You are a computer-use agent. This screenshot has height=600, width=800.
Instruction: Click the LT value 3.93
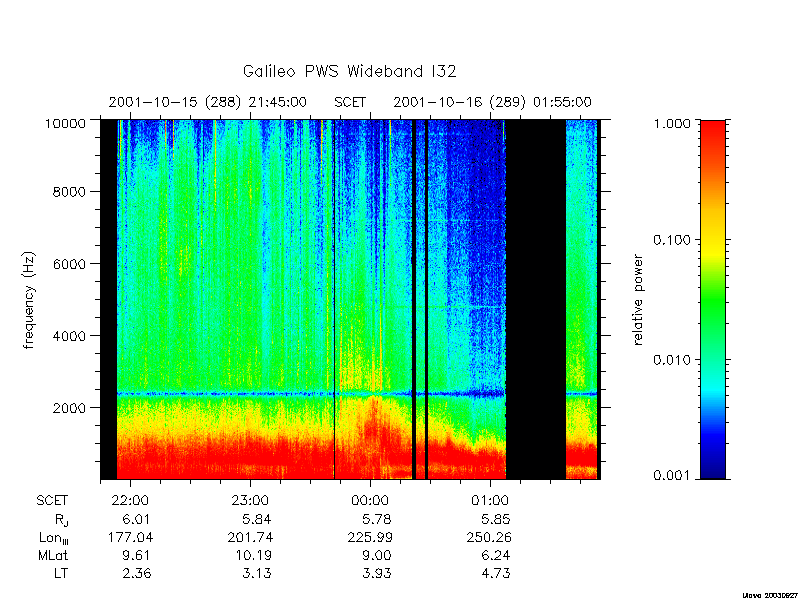tap(377, 573)
